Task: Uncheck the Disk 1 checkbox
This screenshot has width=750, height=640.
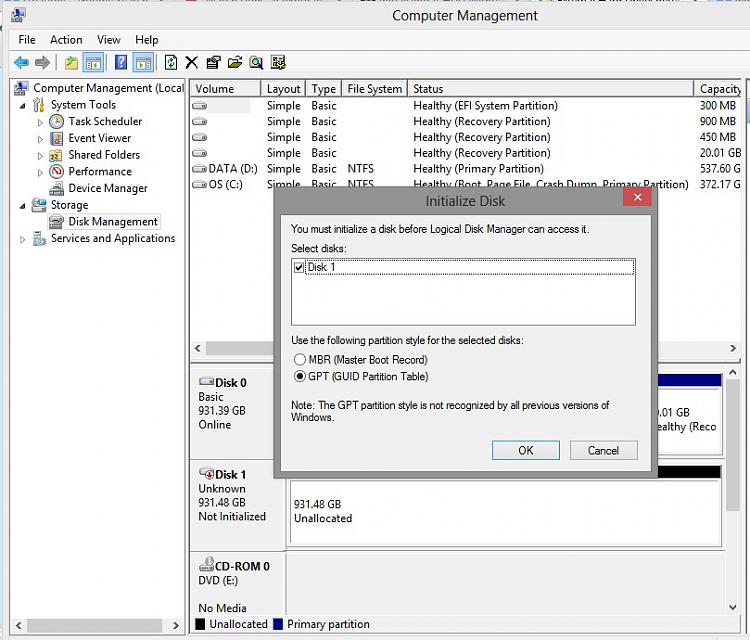Action: (299, 267)
